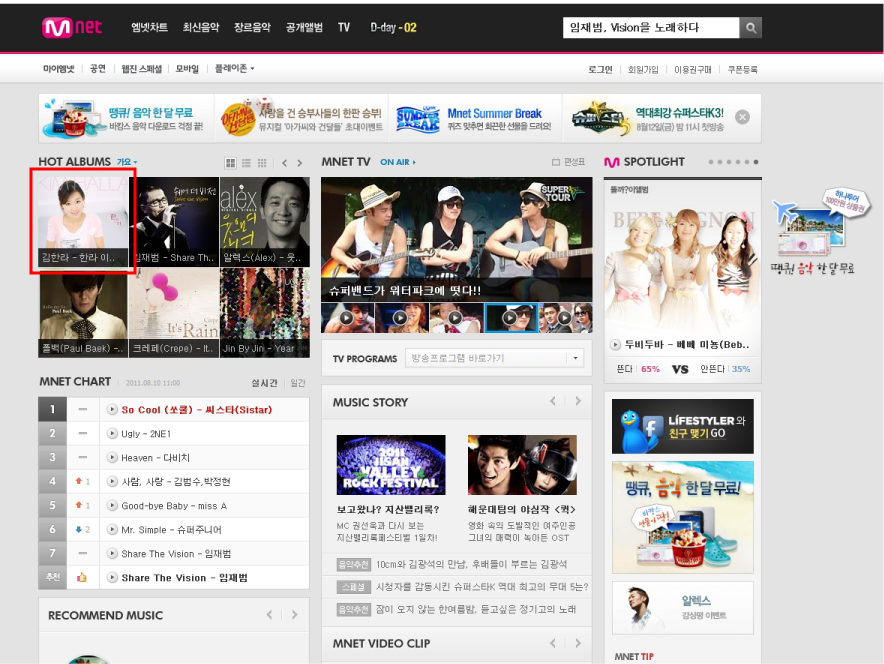This screenshot has width=884, height=664.
Task: Play chart rank 7 Share The Vision
Action: click(x=112, y=554)
